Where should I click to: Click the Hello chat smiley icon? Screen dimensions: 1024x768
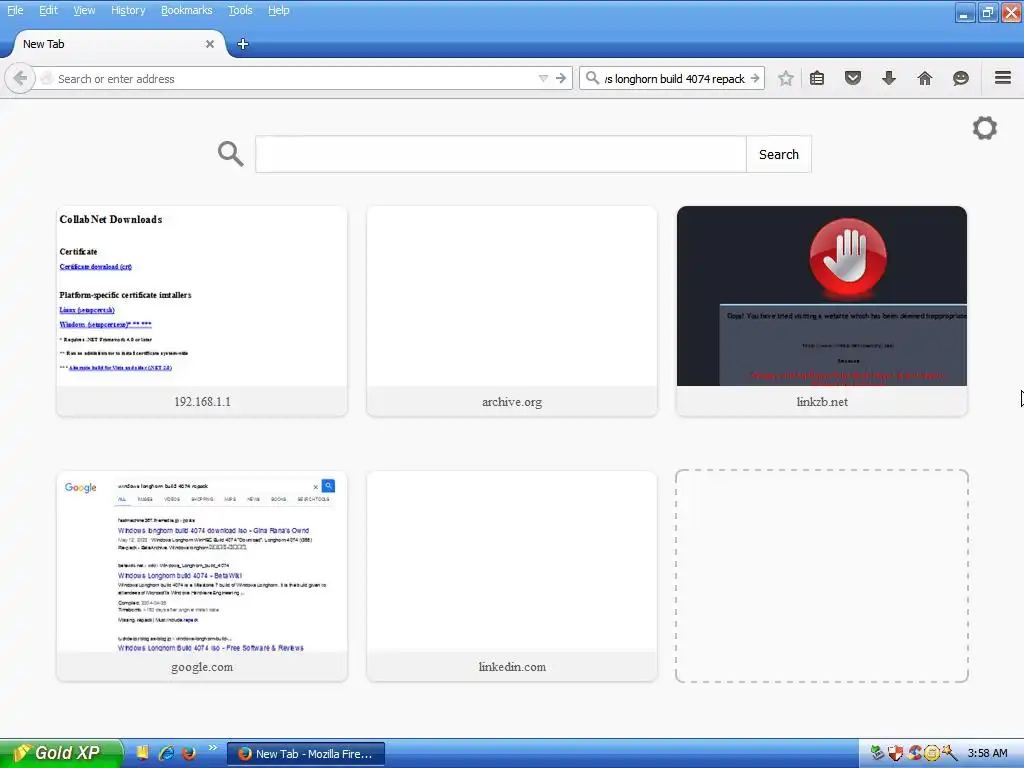coord(961,78)
